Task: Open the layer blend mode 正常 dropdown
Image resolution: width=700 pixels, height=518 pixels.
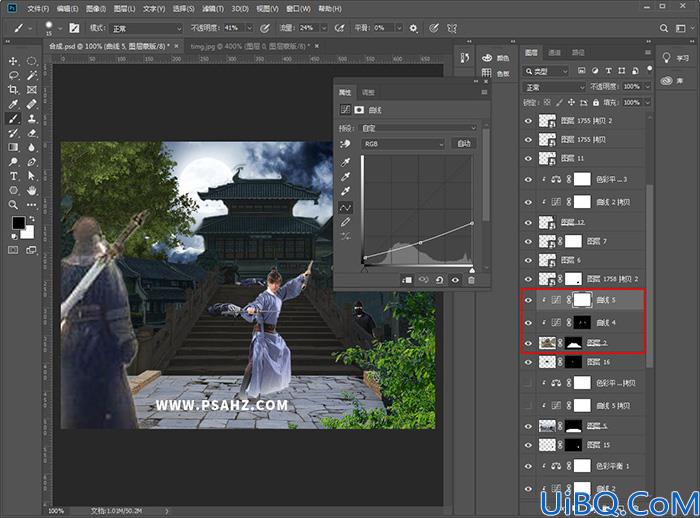Action: tap(554, 87)
